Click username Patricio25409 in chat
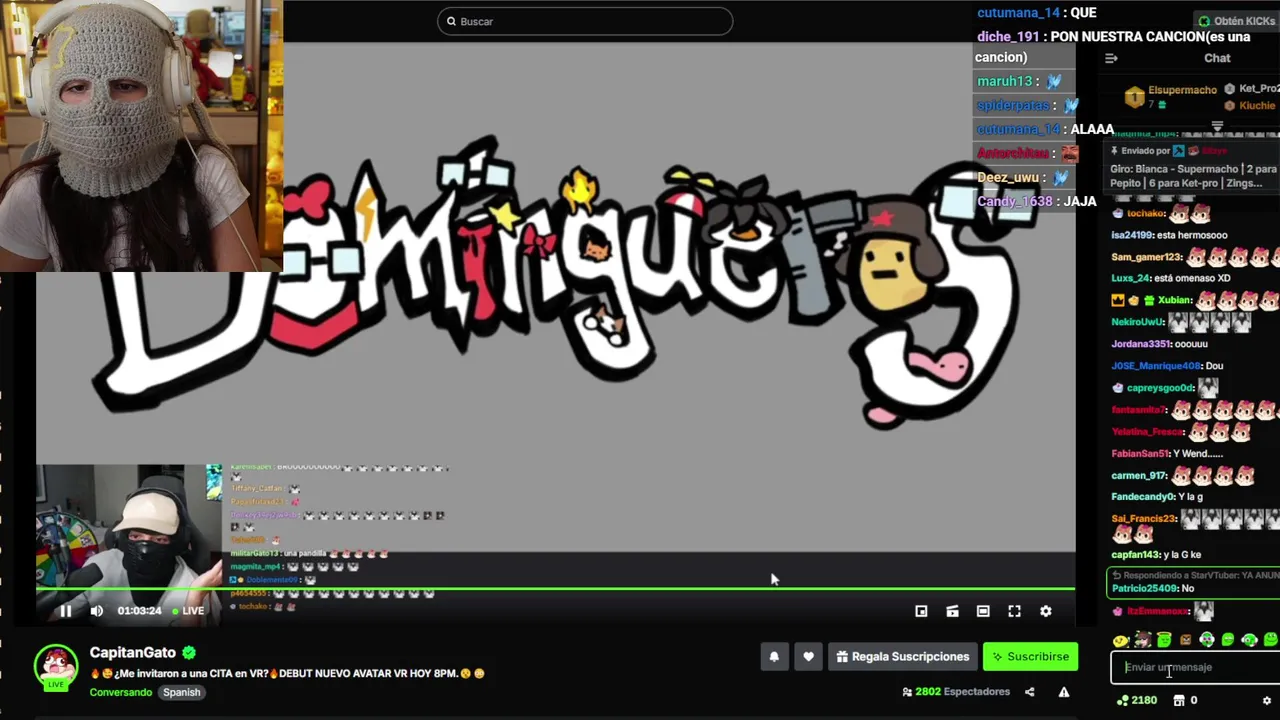Viewport: 1280px width, 720px height. [x=1144, y=588]
